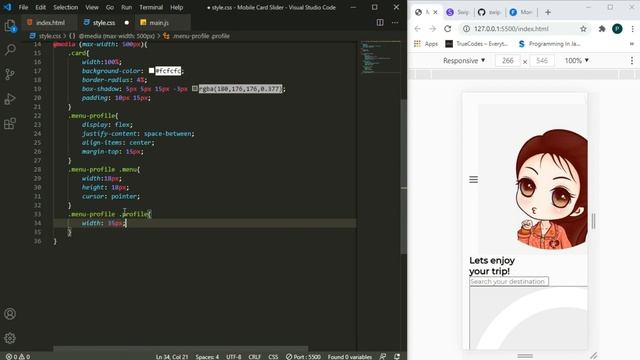Screen dimensions: 640x360
Task: Show more bookmarks chevron in Chrome
Action: [632, 44]
